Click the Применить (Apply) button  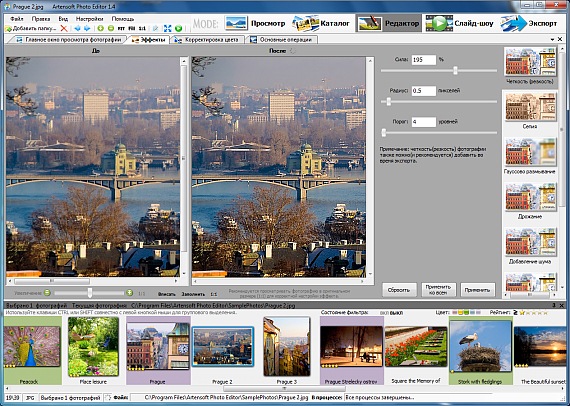[477, 290]
